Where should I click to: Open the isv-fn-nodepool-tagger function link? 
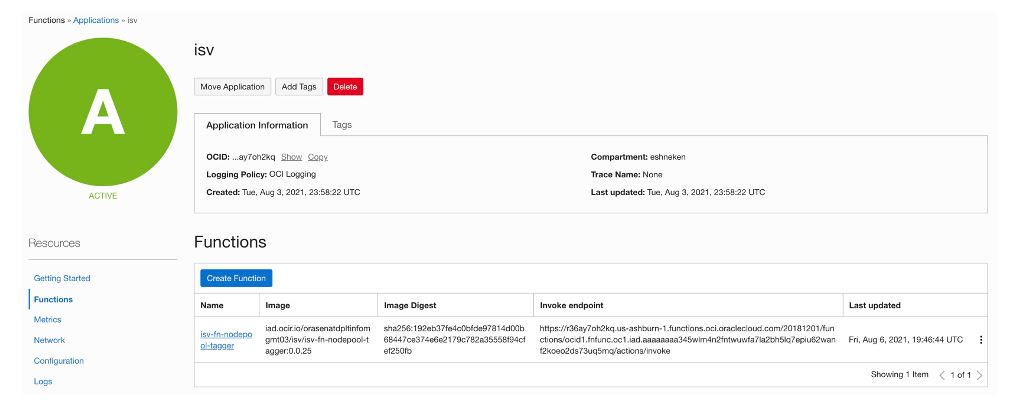pyautogui.click(x=225, y=340)
